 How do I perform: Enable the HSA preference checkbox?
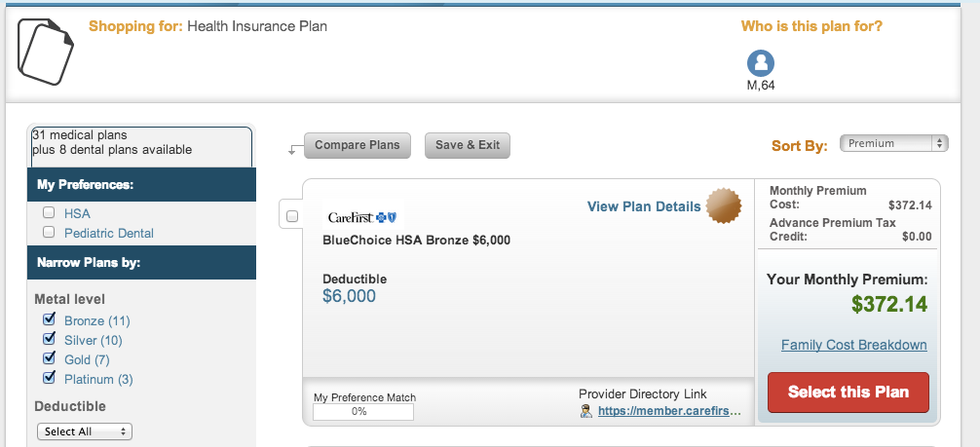click(49, 213)
